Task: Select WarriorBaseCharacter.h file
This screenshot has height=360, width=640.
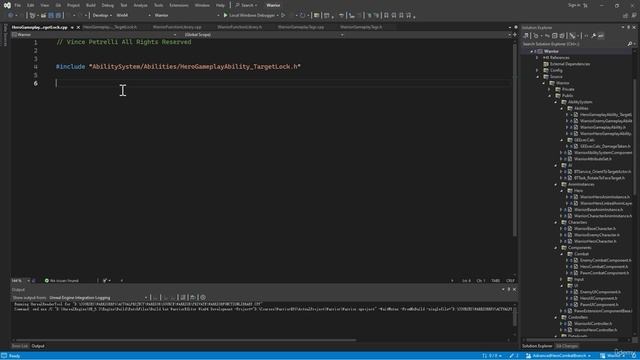Action: click(x=595, y=229)
